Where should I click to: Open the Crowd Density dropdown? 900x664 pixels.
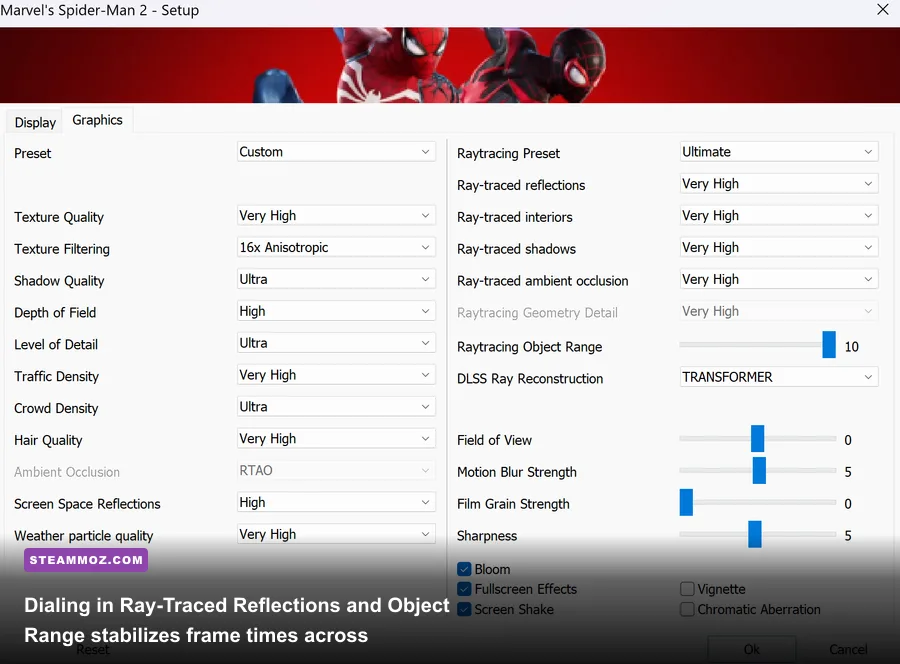point(336,407)
